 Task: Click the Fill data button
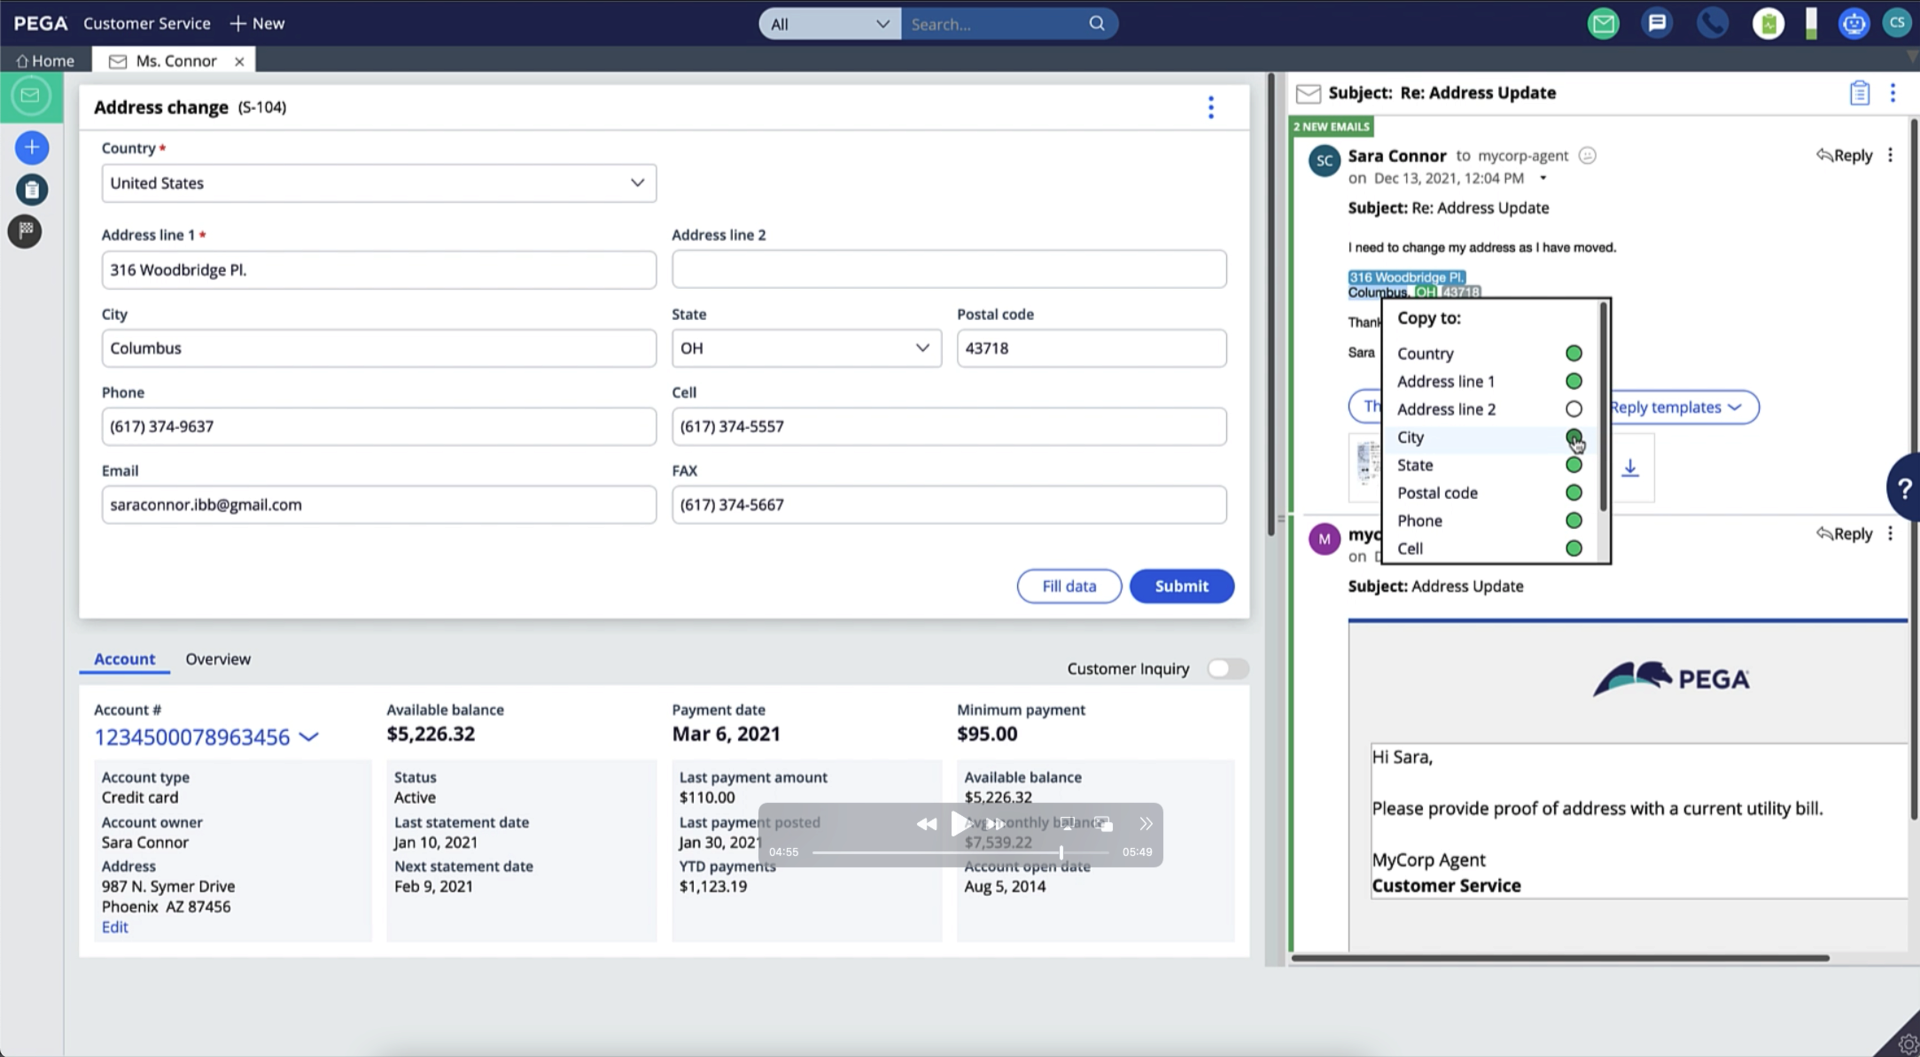click(1068, 586)
